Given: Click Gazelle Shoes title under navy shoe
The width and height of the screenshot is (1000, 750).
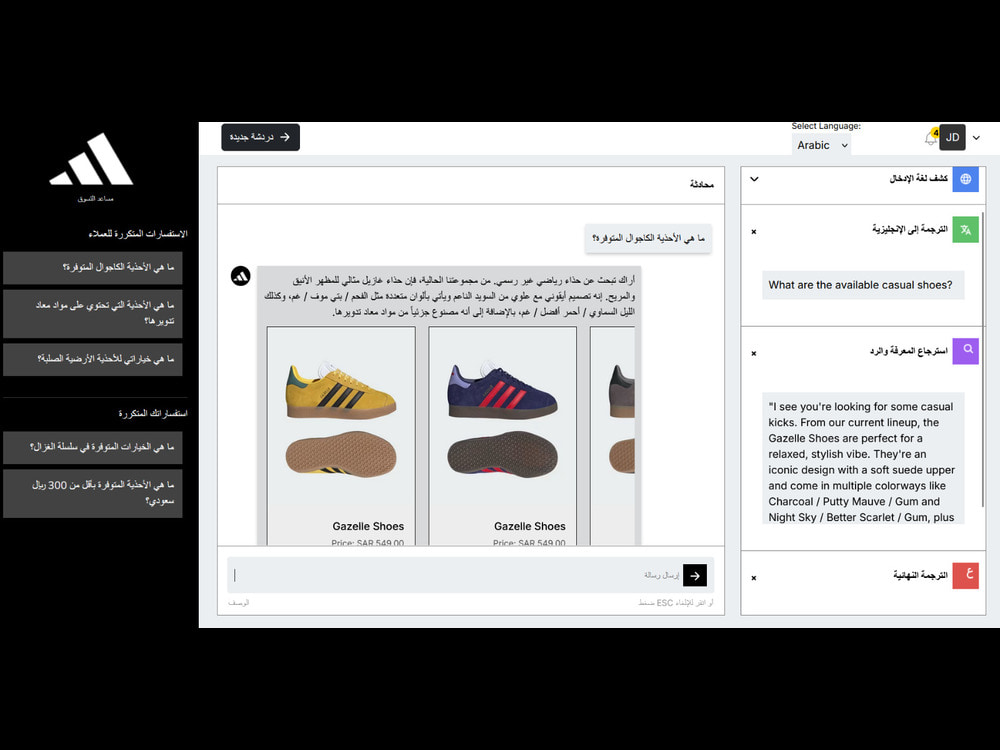Looking at the screenshot, I should pyautogui.click(x=529, y=526).
